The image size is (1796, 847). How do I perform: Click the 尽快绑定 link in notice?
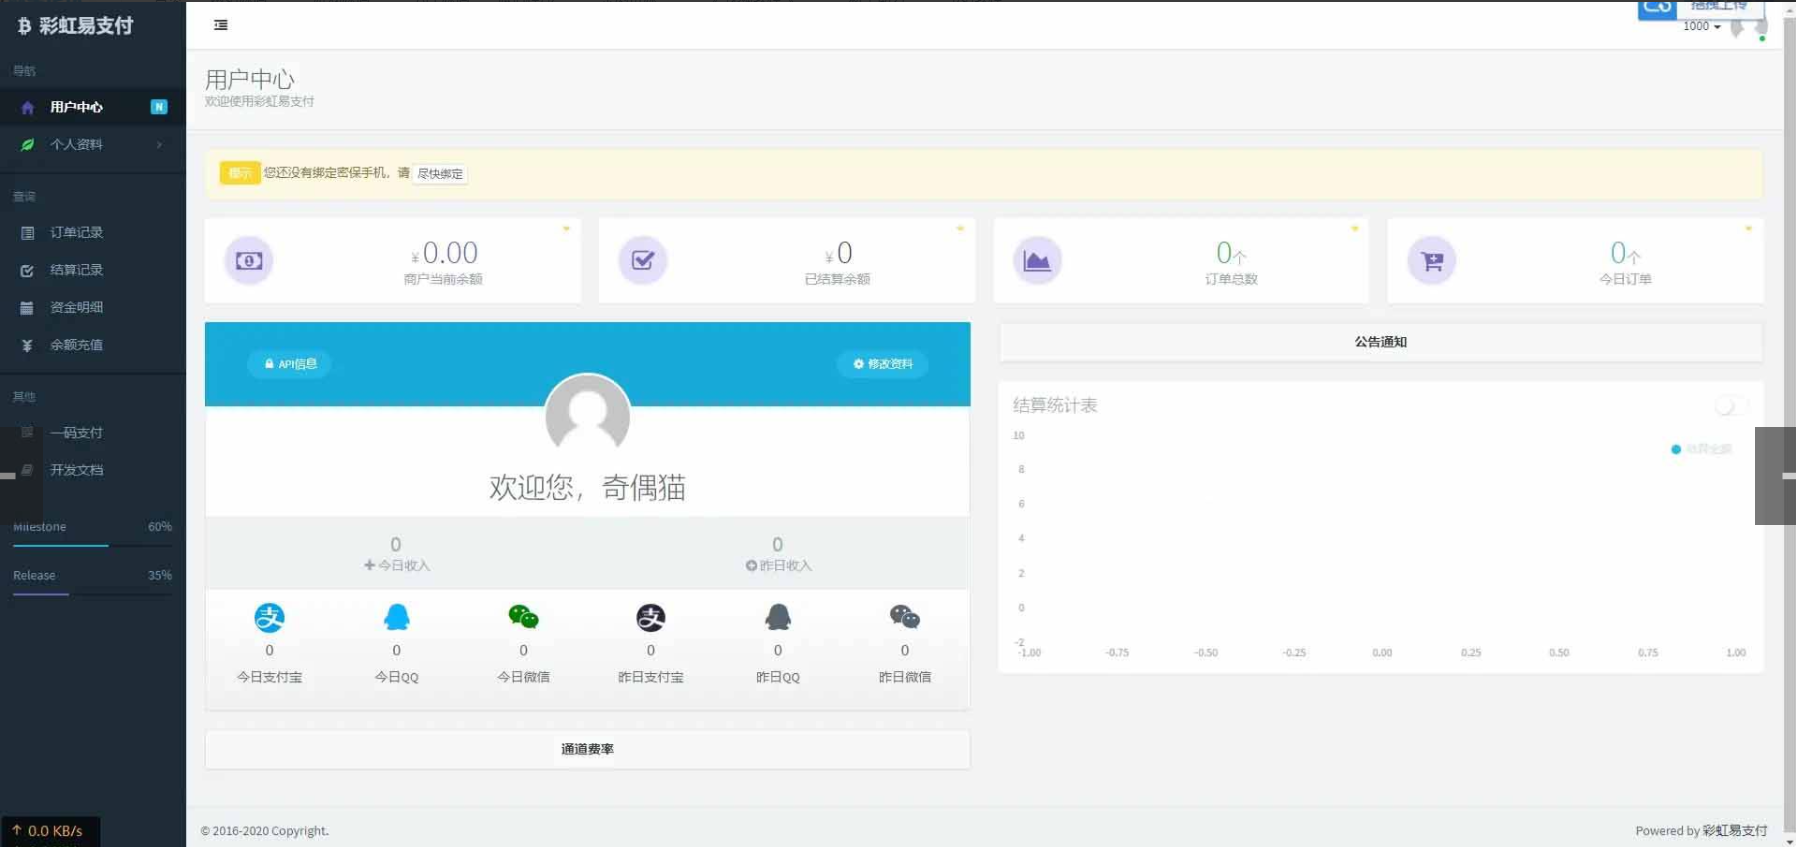click(440, 174)
